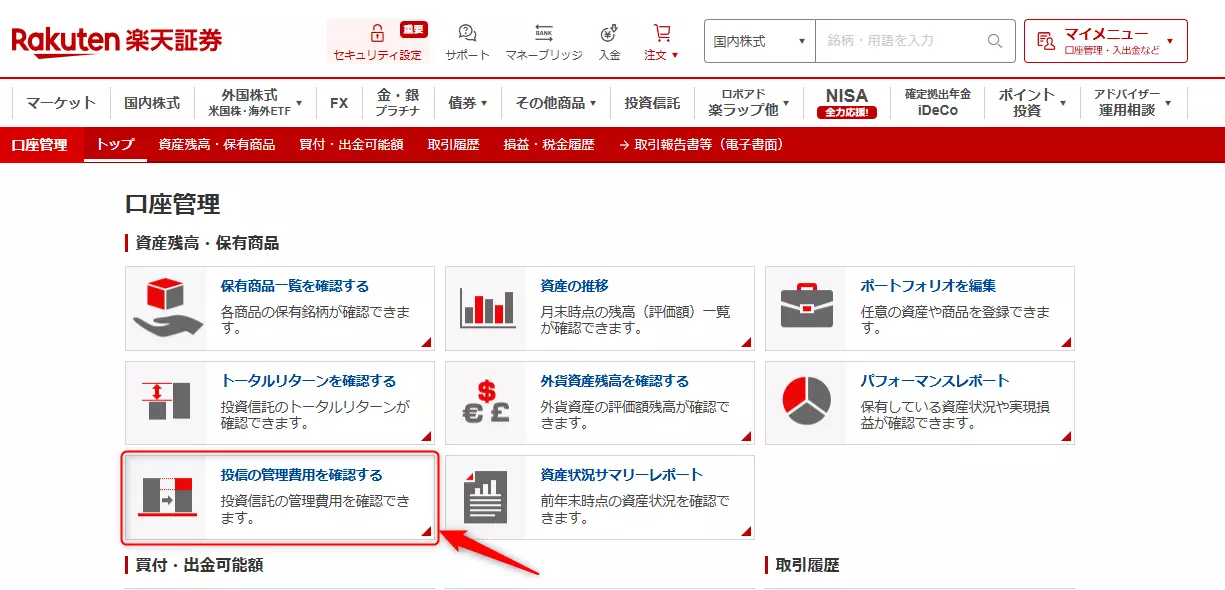Open the 確定拠出年金 iDeCo menu item
The image size is (1225, 590).
(x=938, y=102)
